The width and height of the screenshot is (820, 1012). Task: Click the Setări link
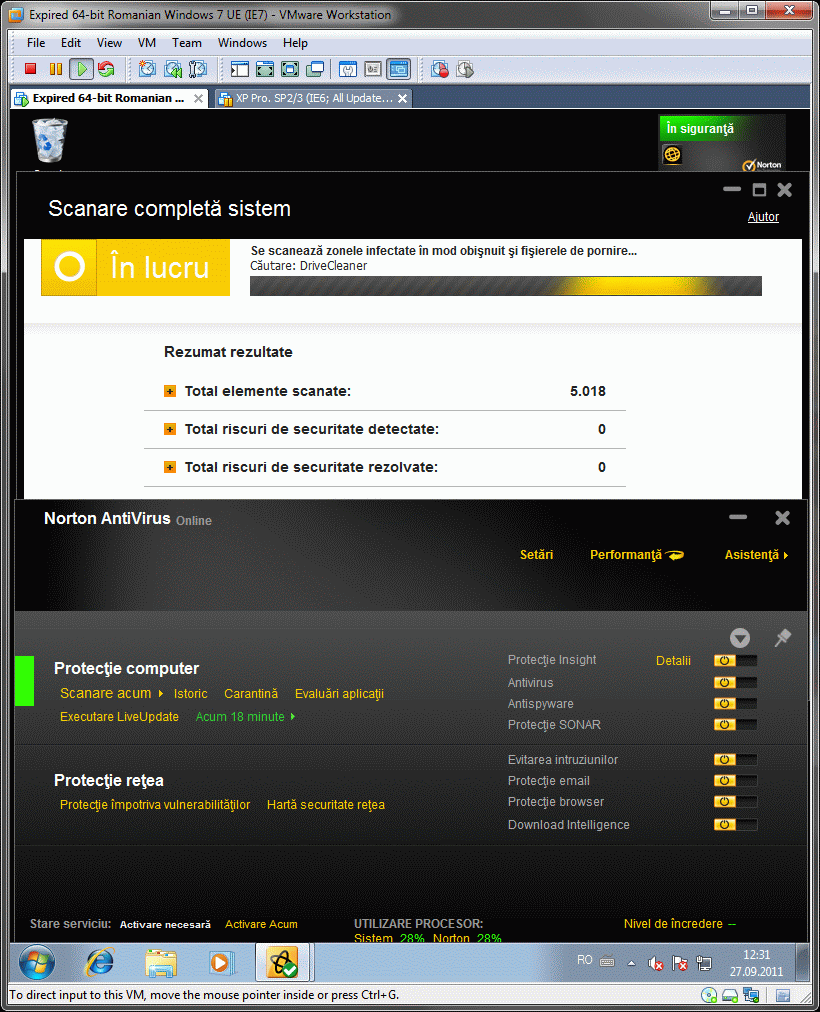click(x=536, y=555)
